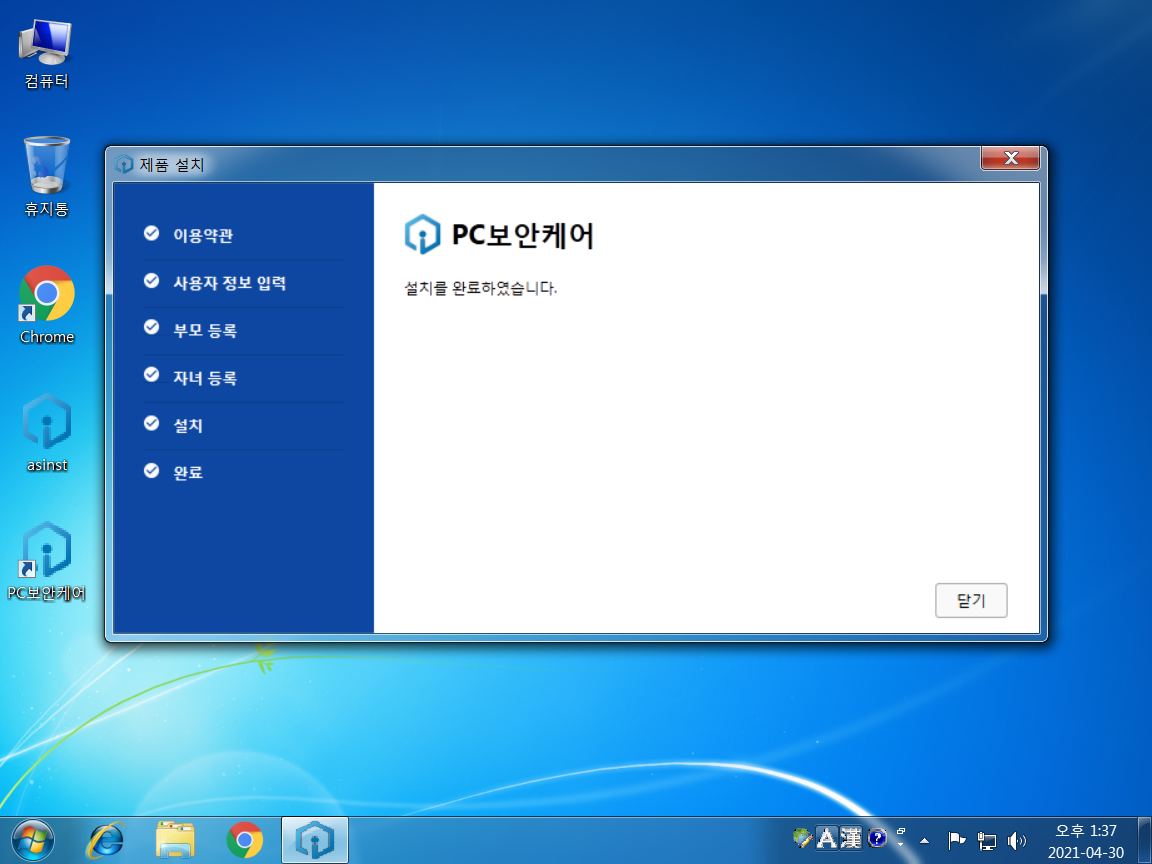Open the clock showing 오후 1:37
The image size is (1152, 864).
click(x=1085, y=840)
